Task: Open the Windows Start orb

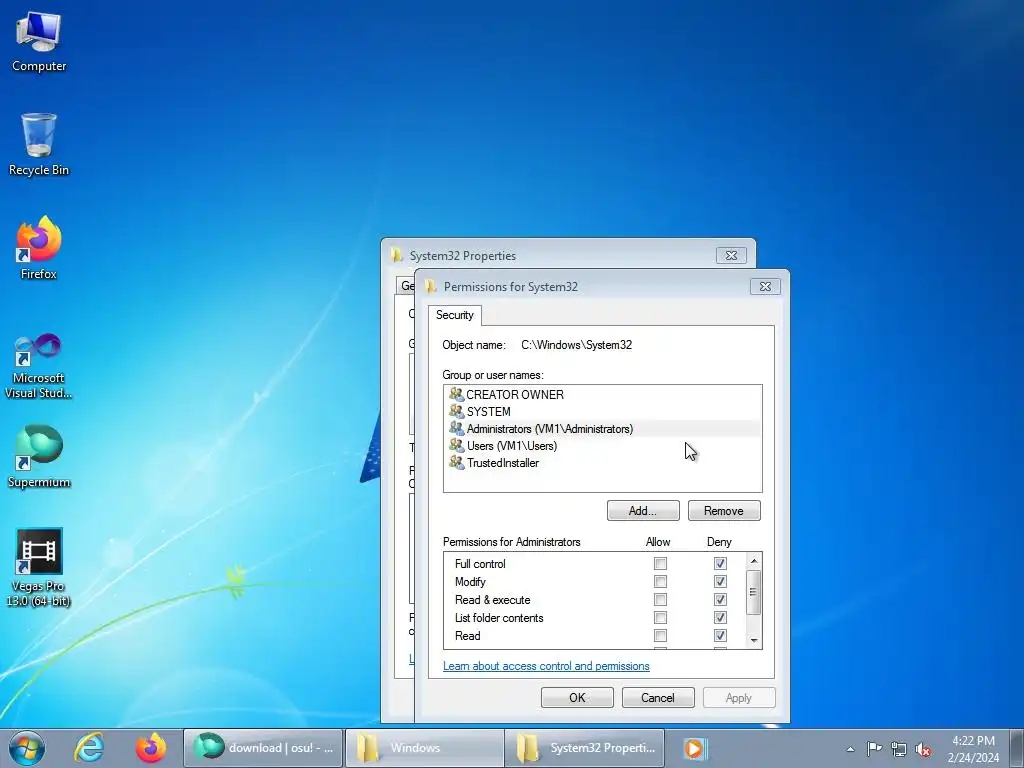Action: point(27,748)
